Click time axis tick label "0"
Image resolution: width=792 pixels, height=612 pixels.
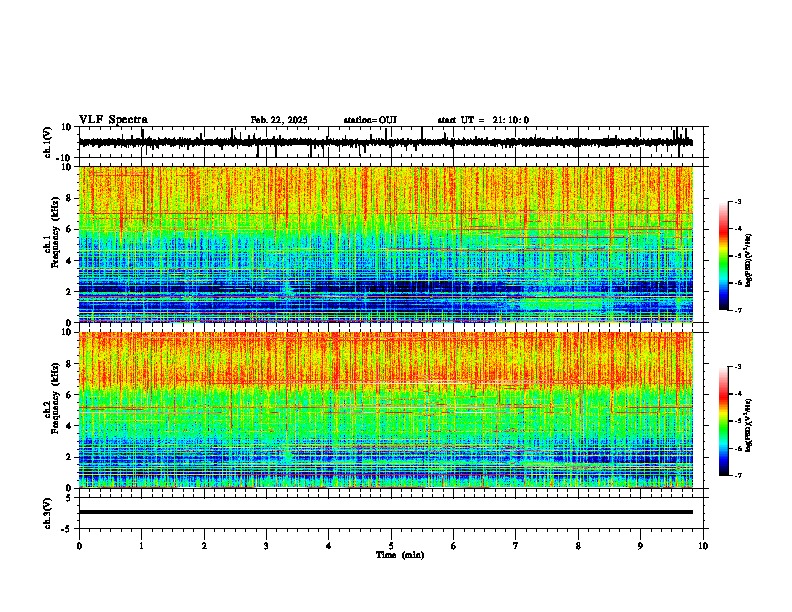pos(79,546)
